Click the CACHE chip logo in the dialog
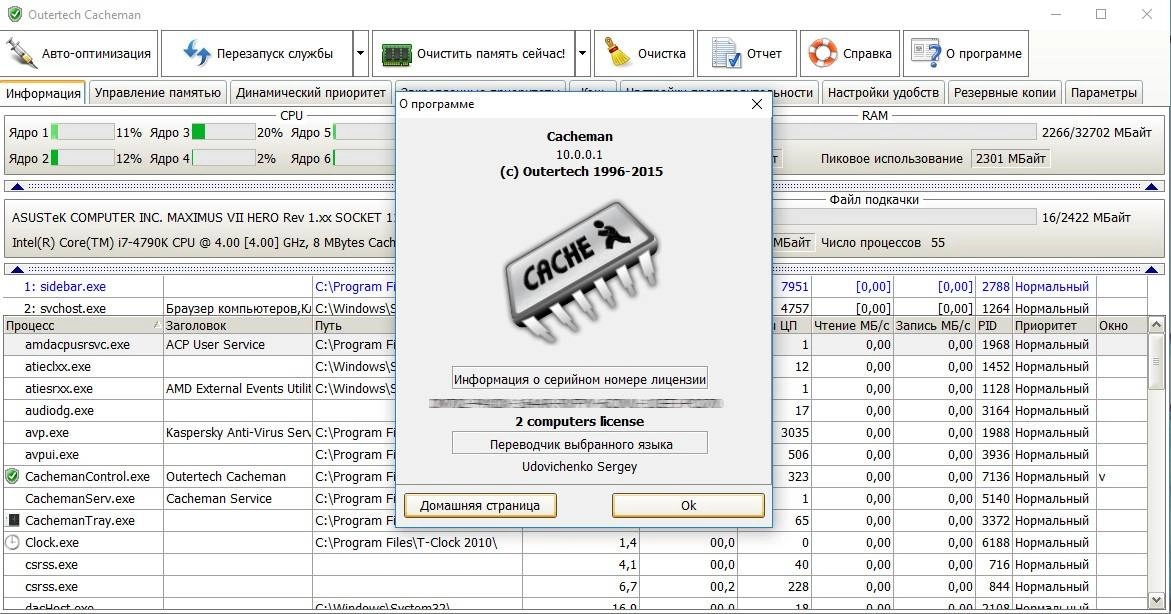The image size is (1171, 614). click(x=582, y=271)
